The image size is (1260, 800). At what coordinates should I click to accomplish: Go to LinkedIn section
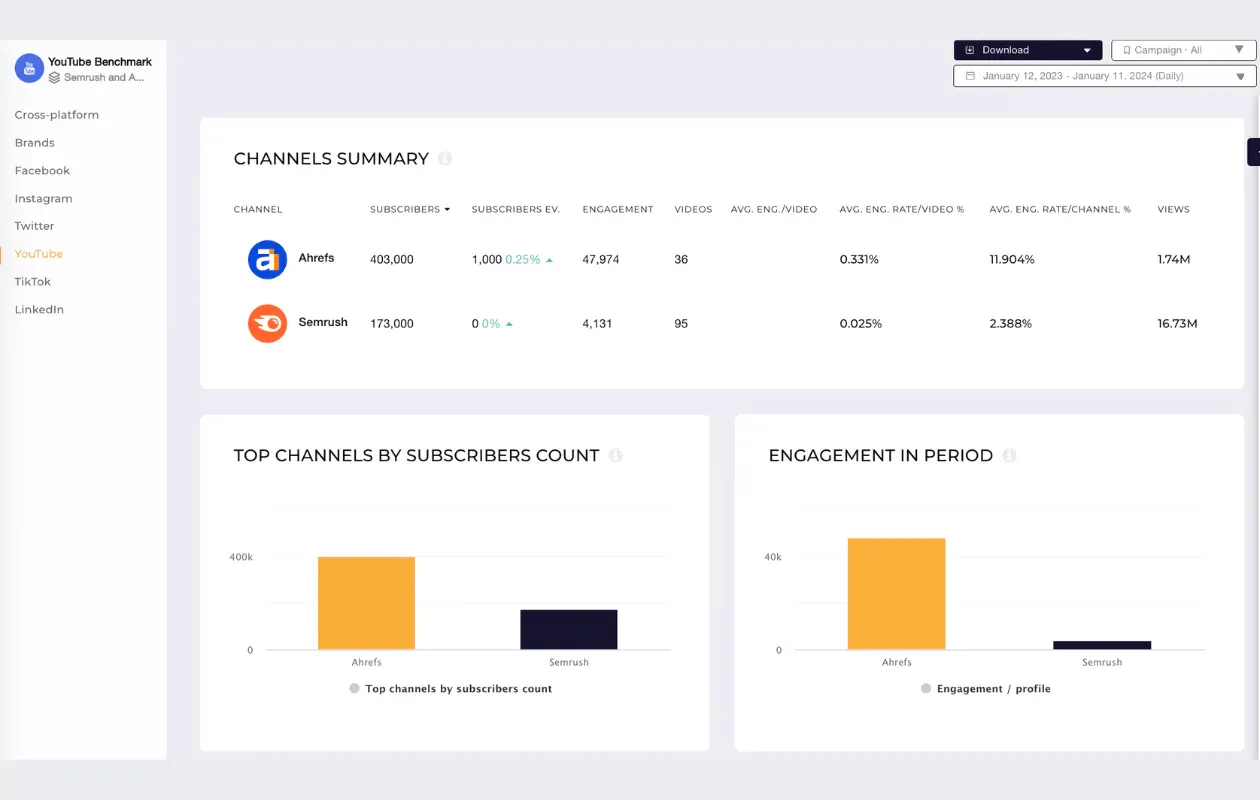pos(39,310)
